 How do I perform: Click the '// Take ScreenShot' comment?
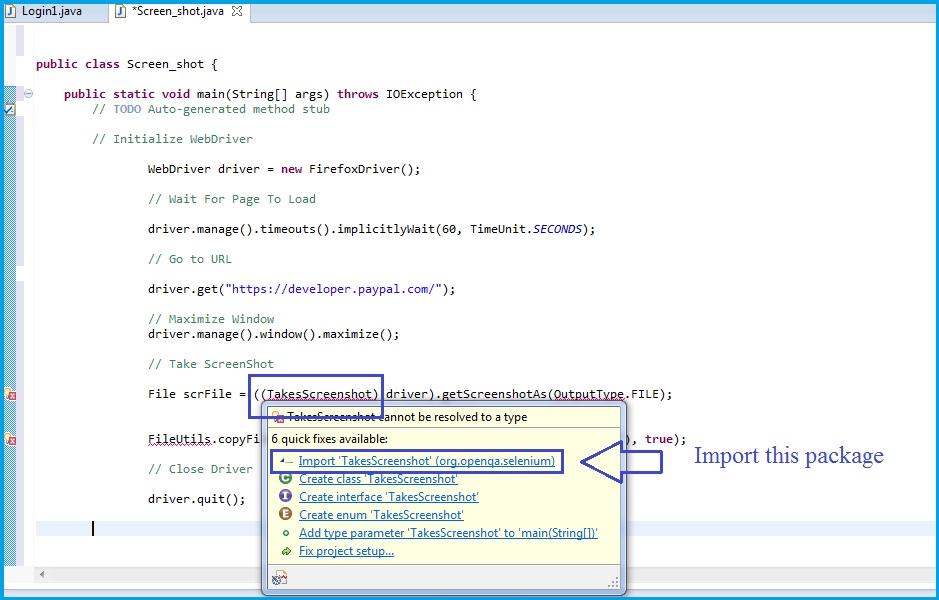pos(211,364)
